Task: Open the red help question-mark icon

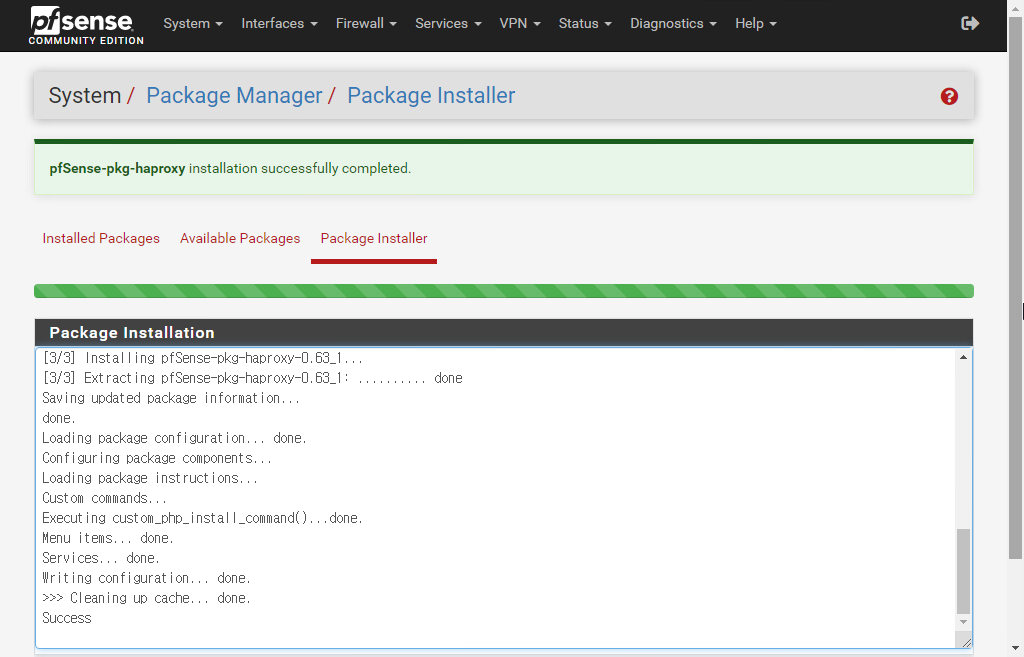Action: (x=949, y=97)
